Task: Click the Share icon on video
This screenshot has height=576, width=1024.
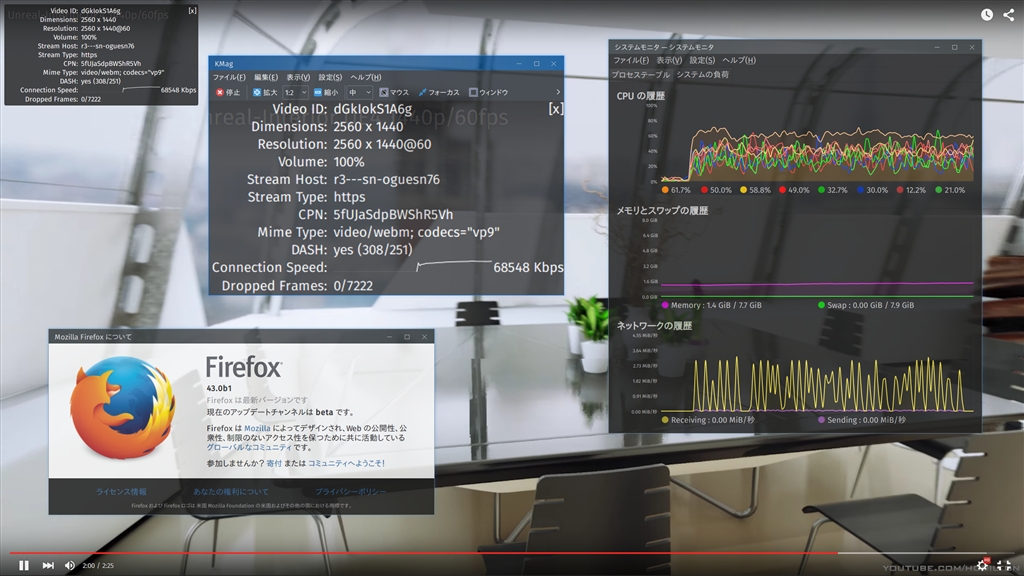Action: 1008,15
